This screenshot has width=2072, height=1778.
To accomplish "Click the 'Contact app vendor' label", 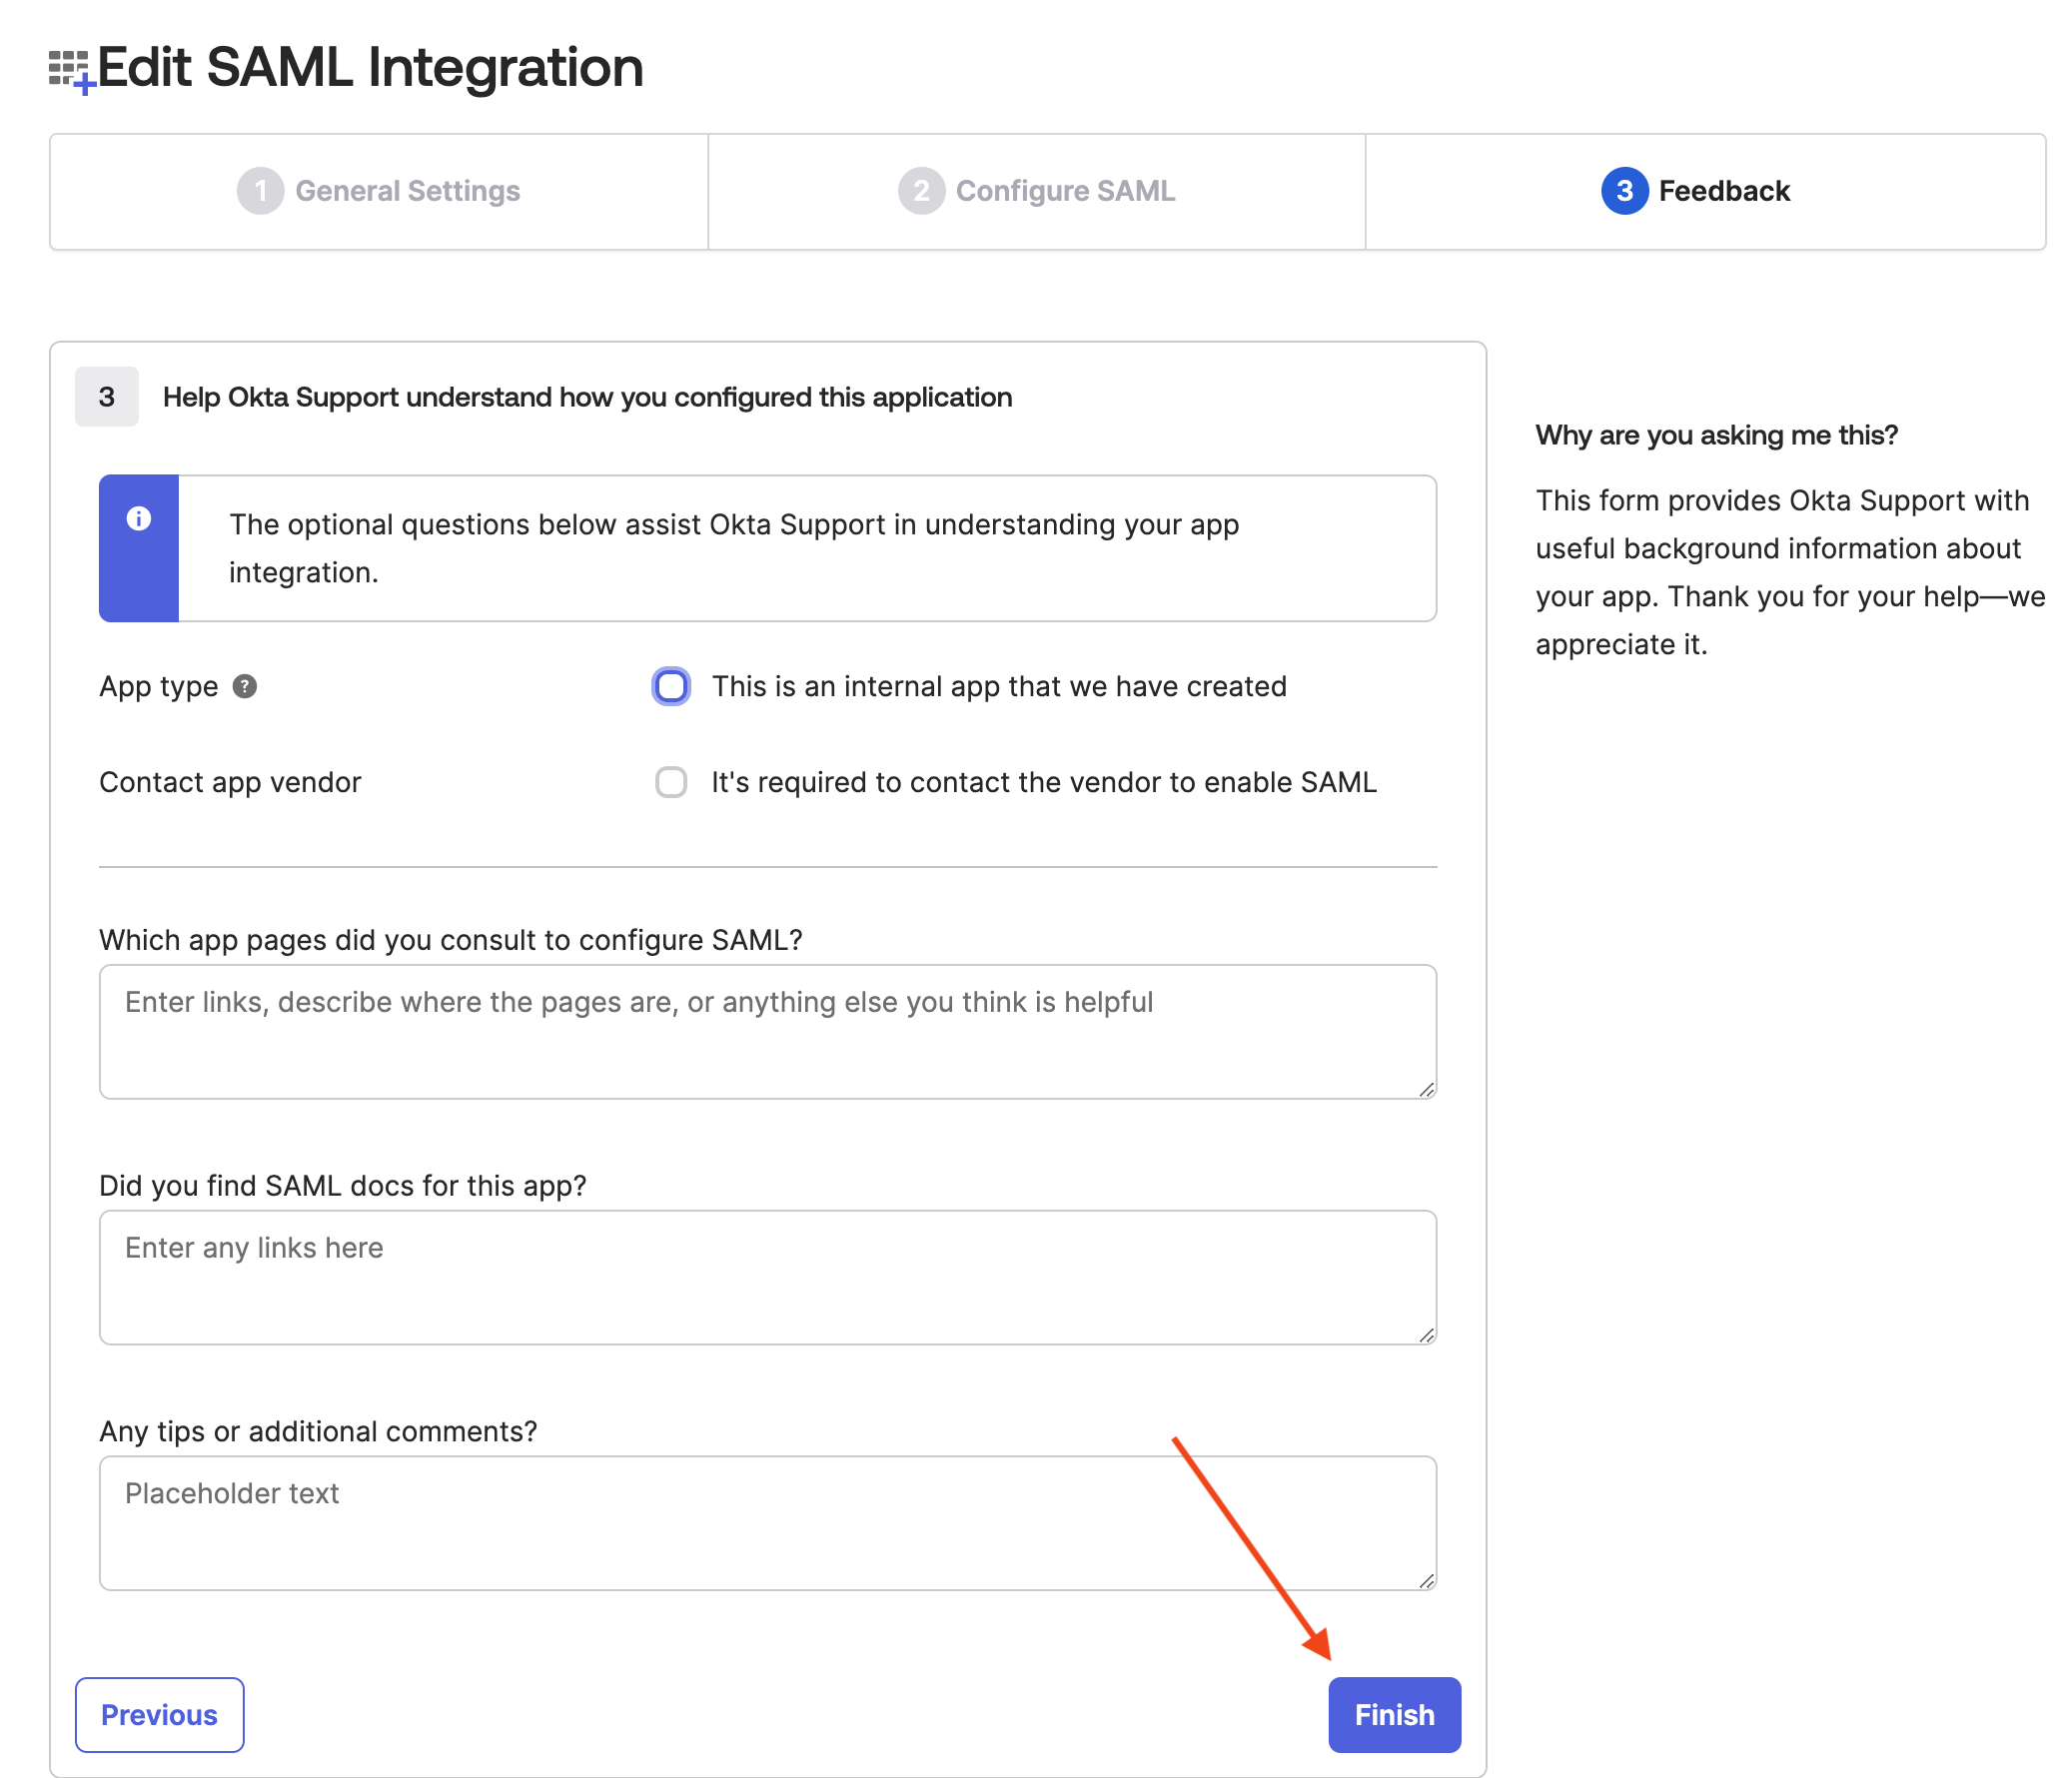I will click(230, 782).
